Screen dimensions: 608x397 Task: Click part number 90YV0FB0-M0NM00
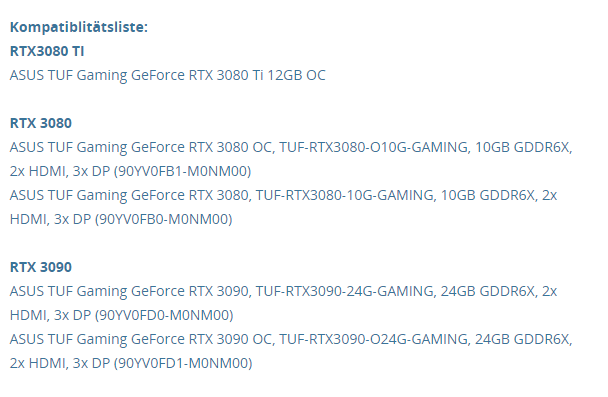165,219
